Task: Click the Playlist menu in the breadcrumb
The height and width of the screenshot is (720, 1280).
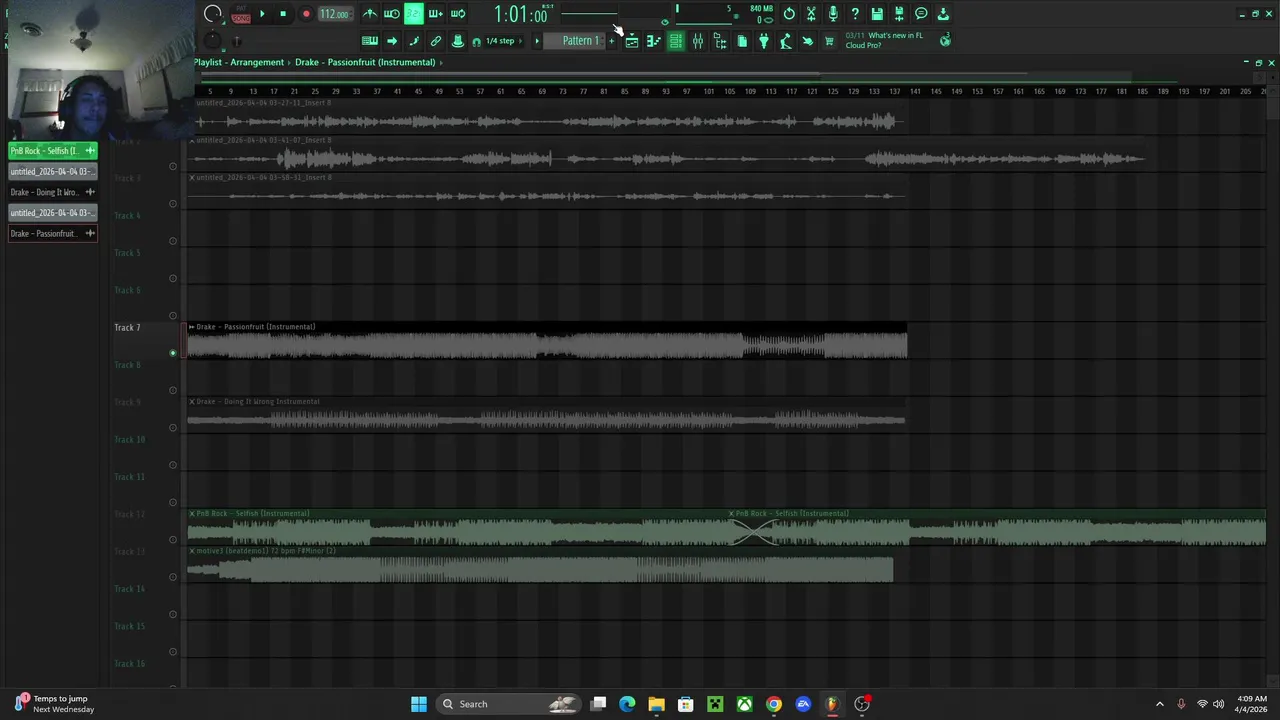Action: pyautogui.click(x=208, y=62)
